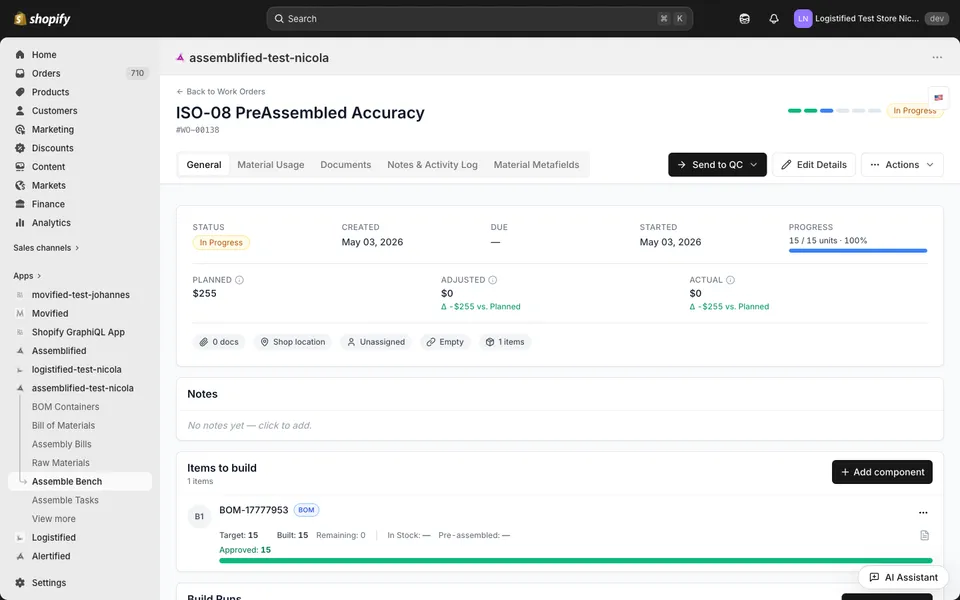Screen dimensions: 960x600
Task: Click the notes area to add a note
Action: click(x=560, y=426)
